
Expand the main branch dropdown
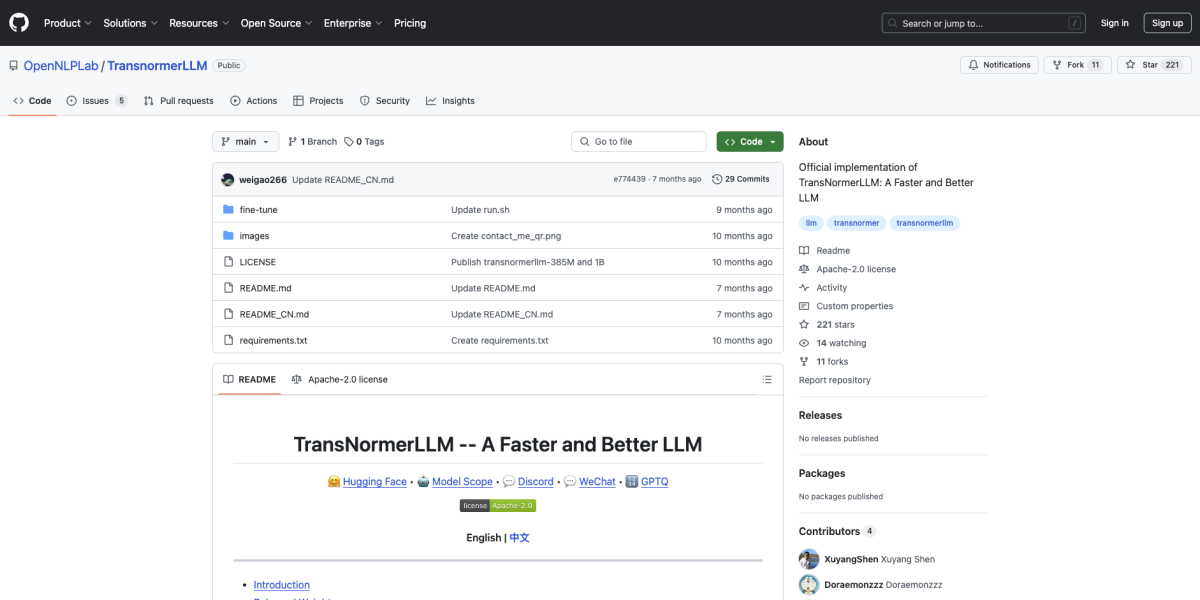[x=245, y=142]
